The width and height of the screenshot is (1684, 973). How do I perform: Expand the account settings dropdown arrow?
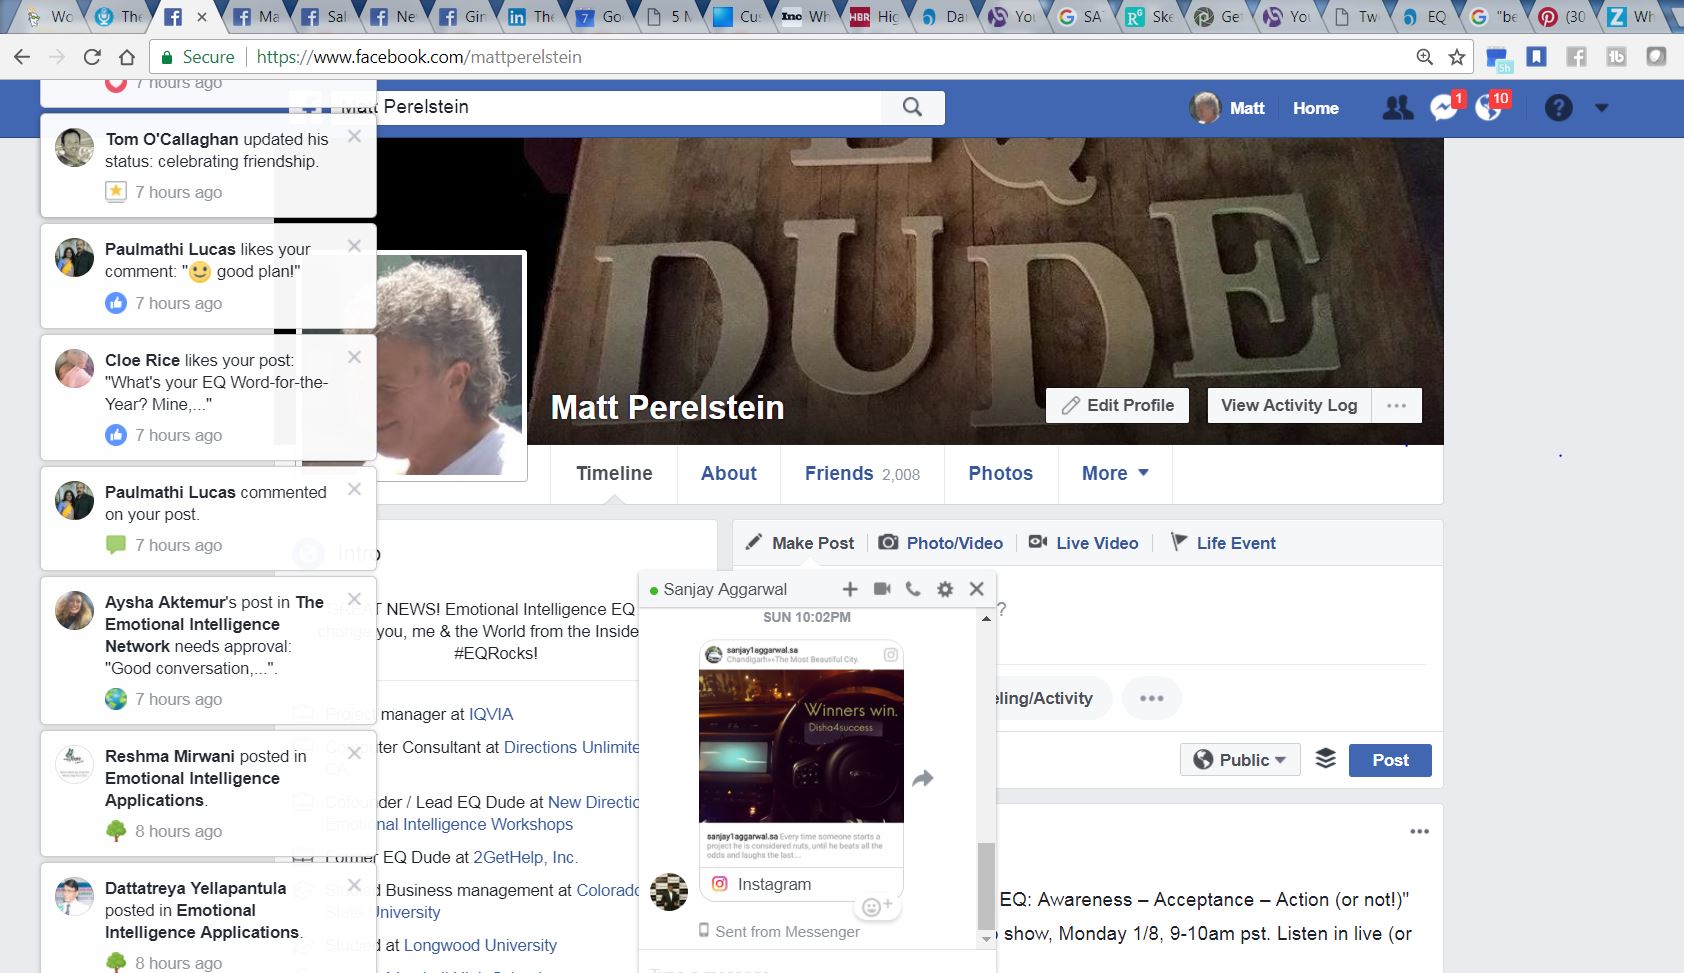1602,108
